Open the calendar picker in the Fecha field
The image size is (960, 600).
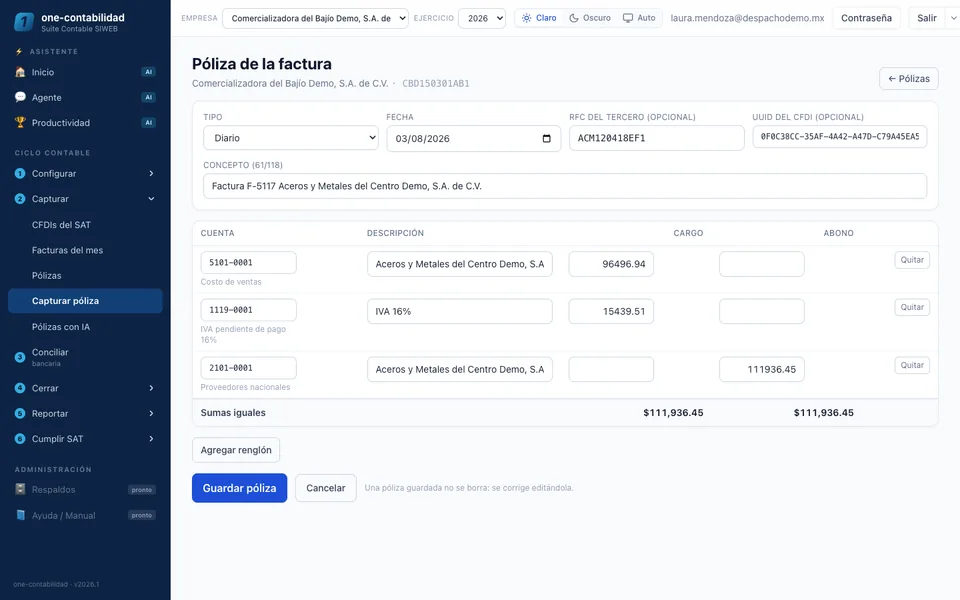[x=547, y=138]
